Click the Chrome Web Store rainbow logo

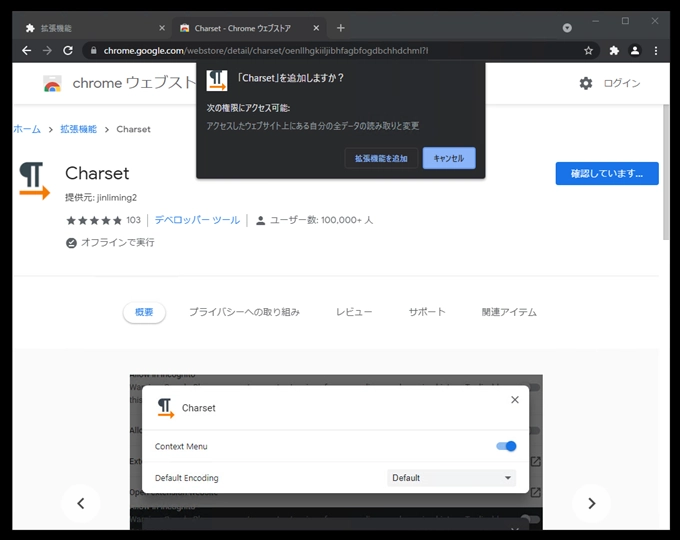[x=52, y=83]
